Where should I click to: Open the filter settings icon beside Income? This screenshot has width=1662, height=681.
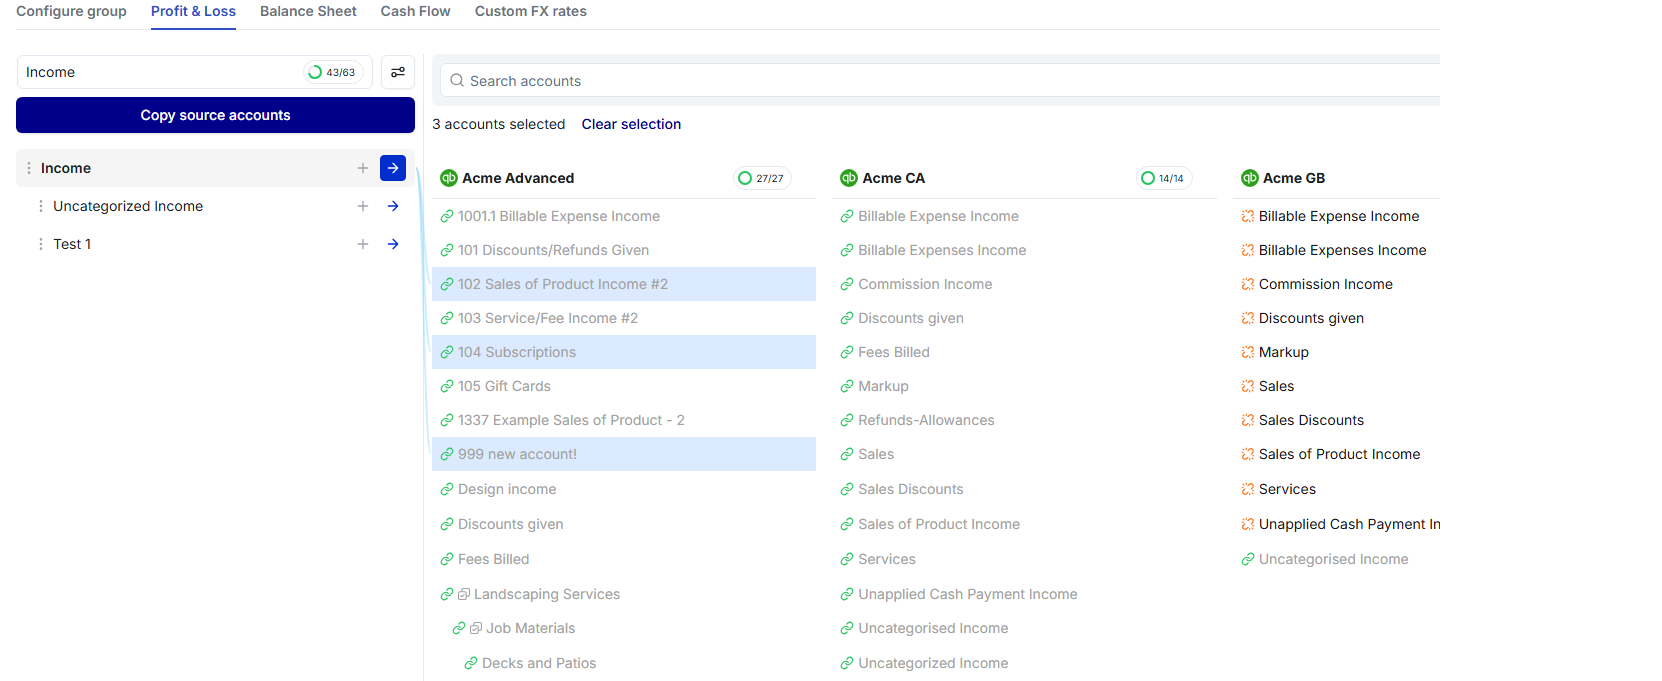click(x=398, y=72)
